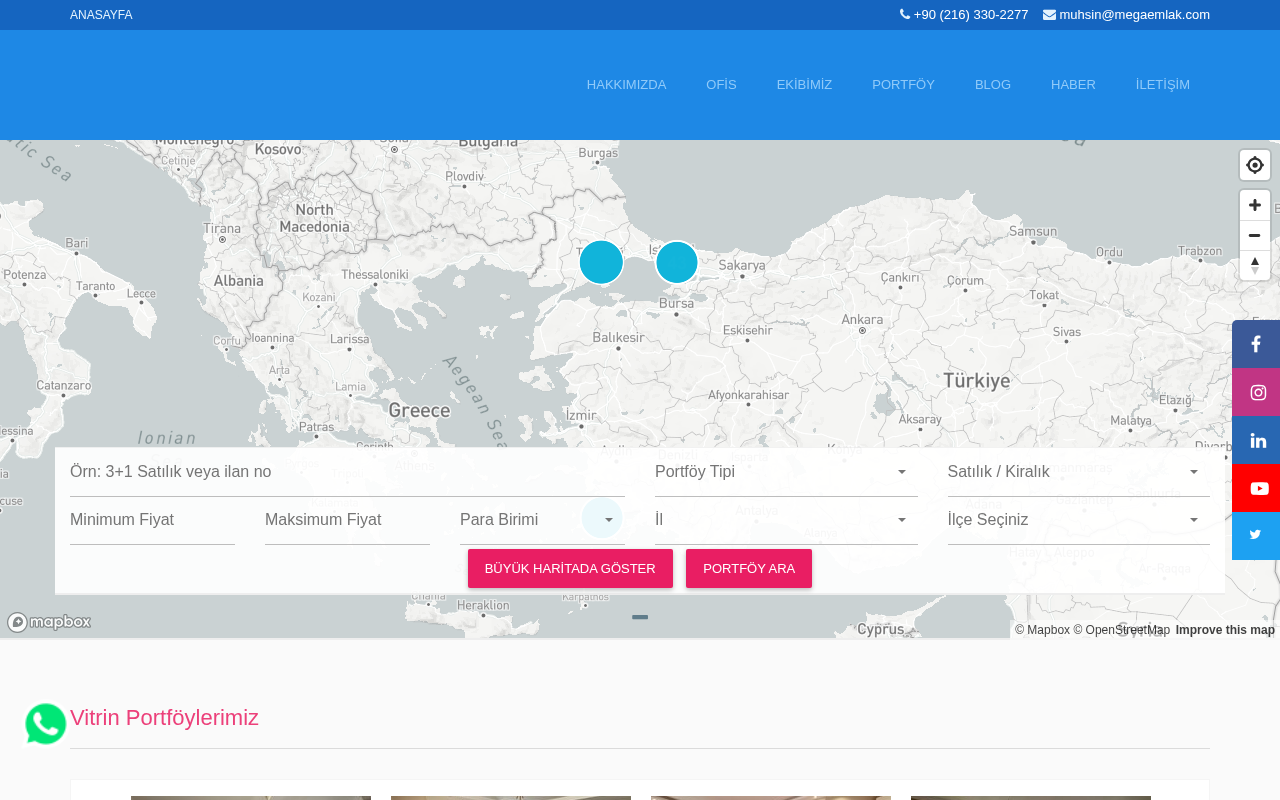1280x800 pixels.
Task: Start a WhatsApp chat
Action: 46,724
